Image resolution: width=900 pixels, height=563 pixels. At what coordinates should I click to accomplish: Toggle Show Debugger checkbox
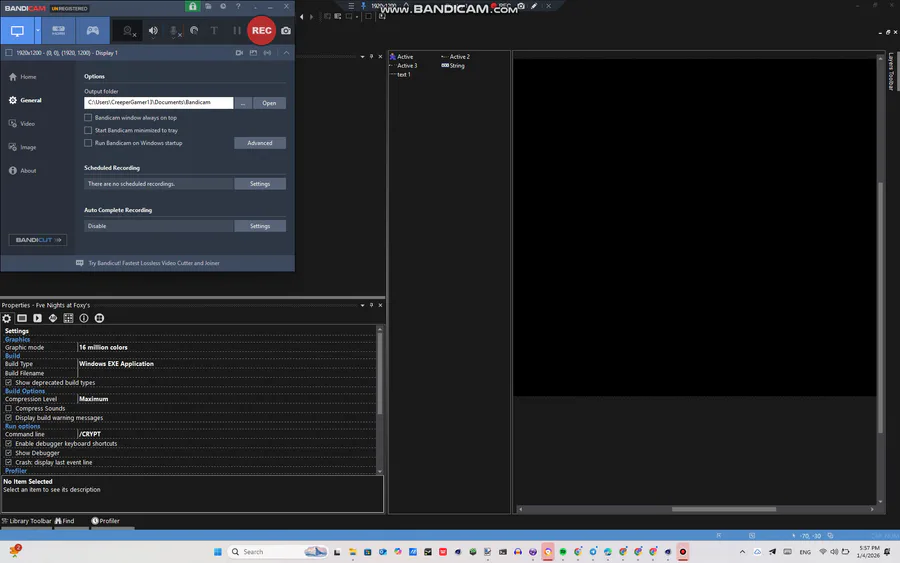[x=9, y=453]
